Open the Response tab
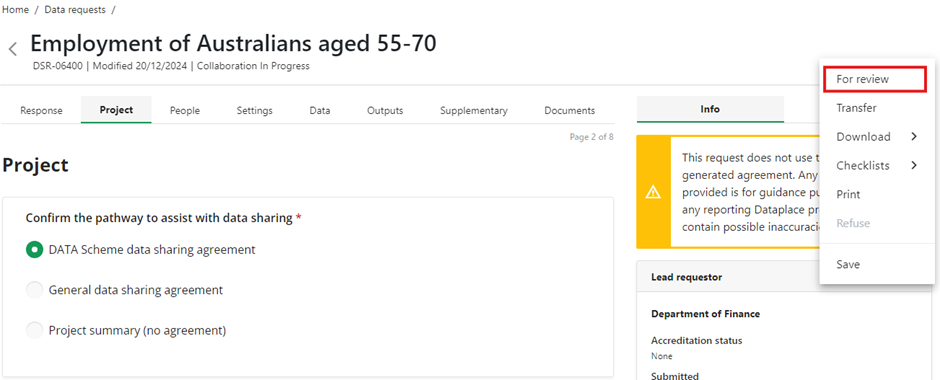 41,110
